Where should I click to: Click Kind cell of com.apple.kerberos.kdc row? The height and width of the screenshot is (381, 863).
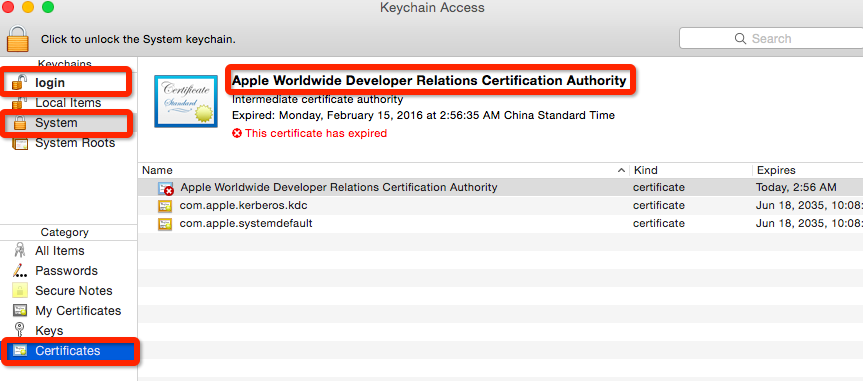(659, 205)
